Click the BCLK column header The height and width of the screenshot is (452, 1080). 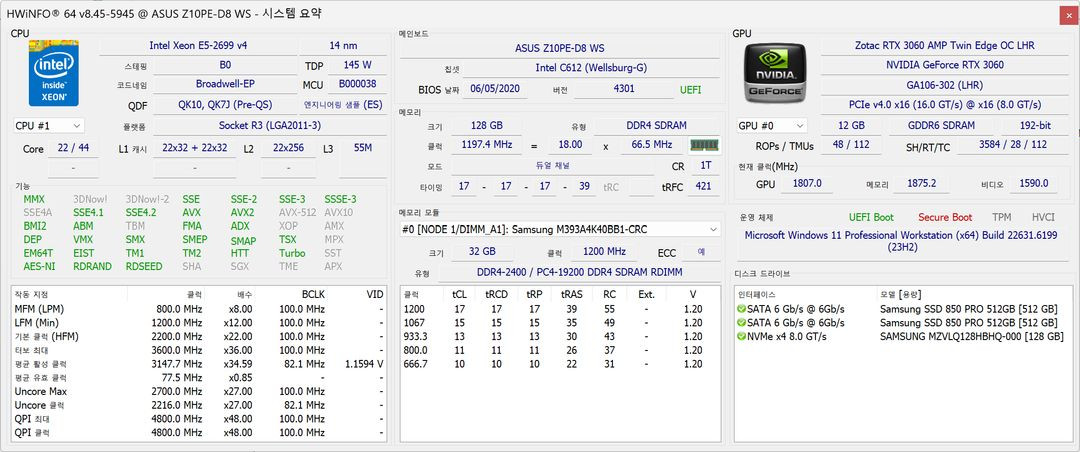point(313,294)
